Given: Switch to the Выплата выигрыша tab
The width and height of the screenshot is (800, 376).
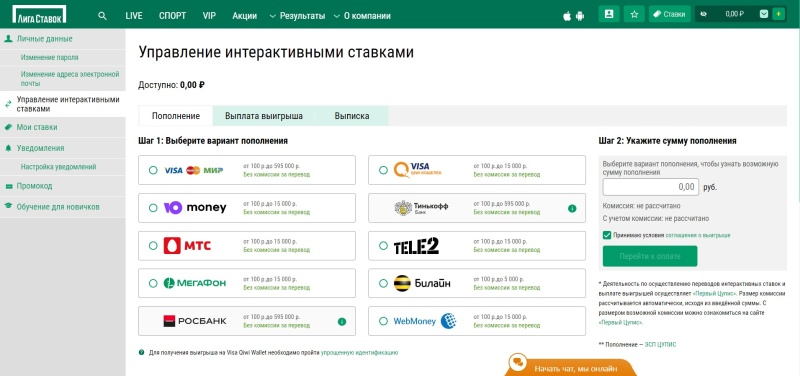Looking at the screenshot, I should [x=264, y=116].
